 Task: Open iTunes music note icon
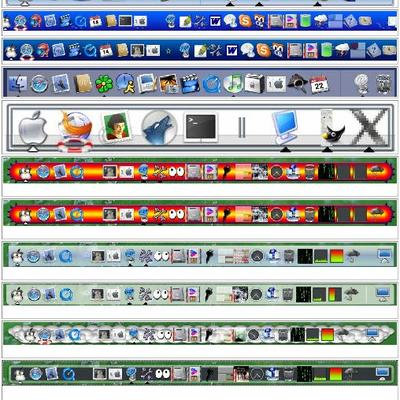(x=233, y=83)
